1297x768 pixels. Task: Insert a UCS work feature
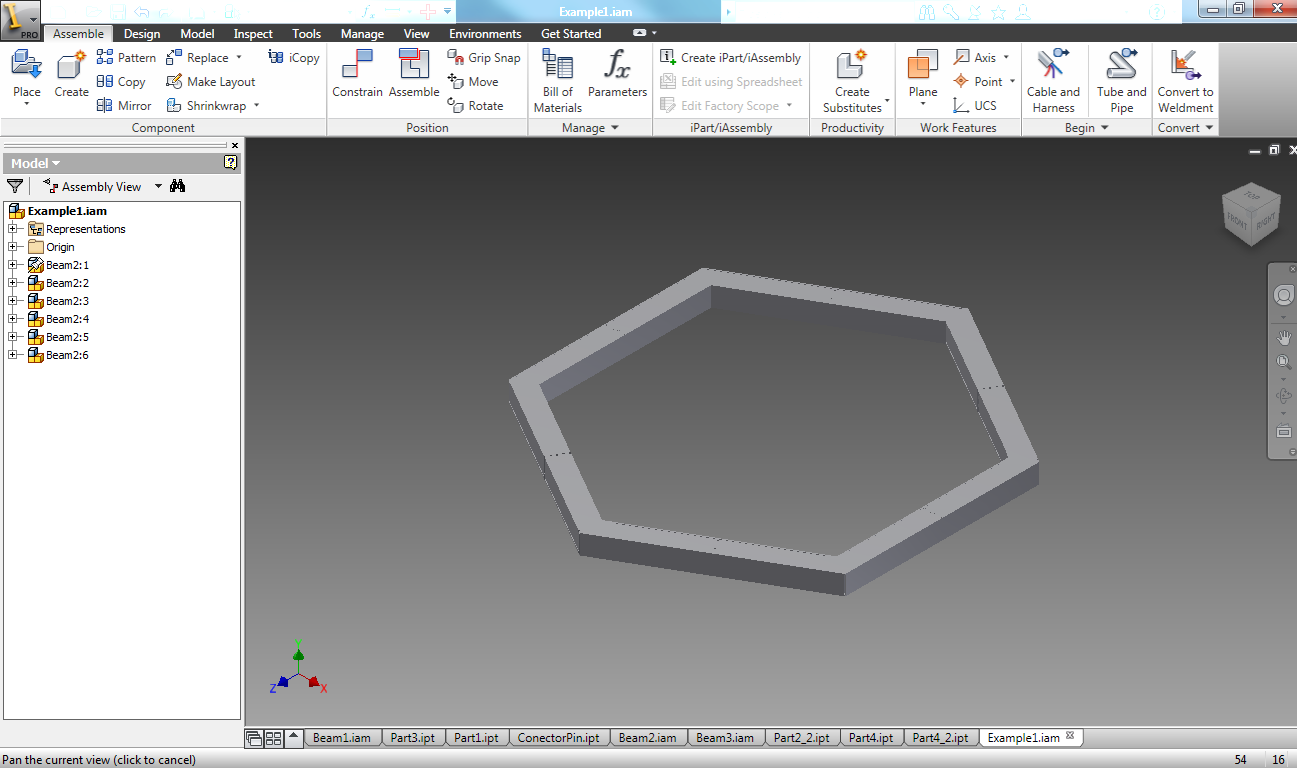[975, 106]
